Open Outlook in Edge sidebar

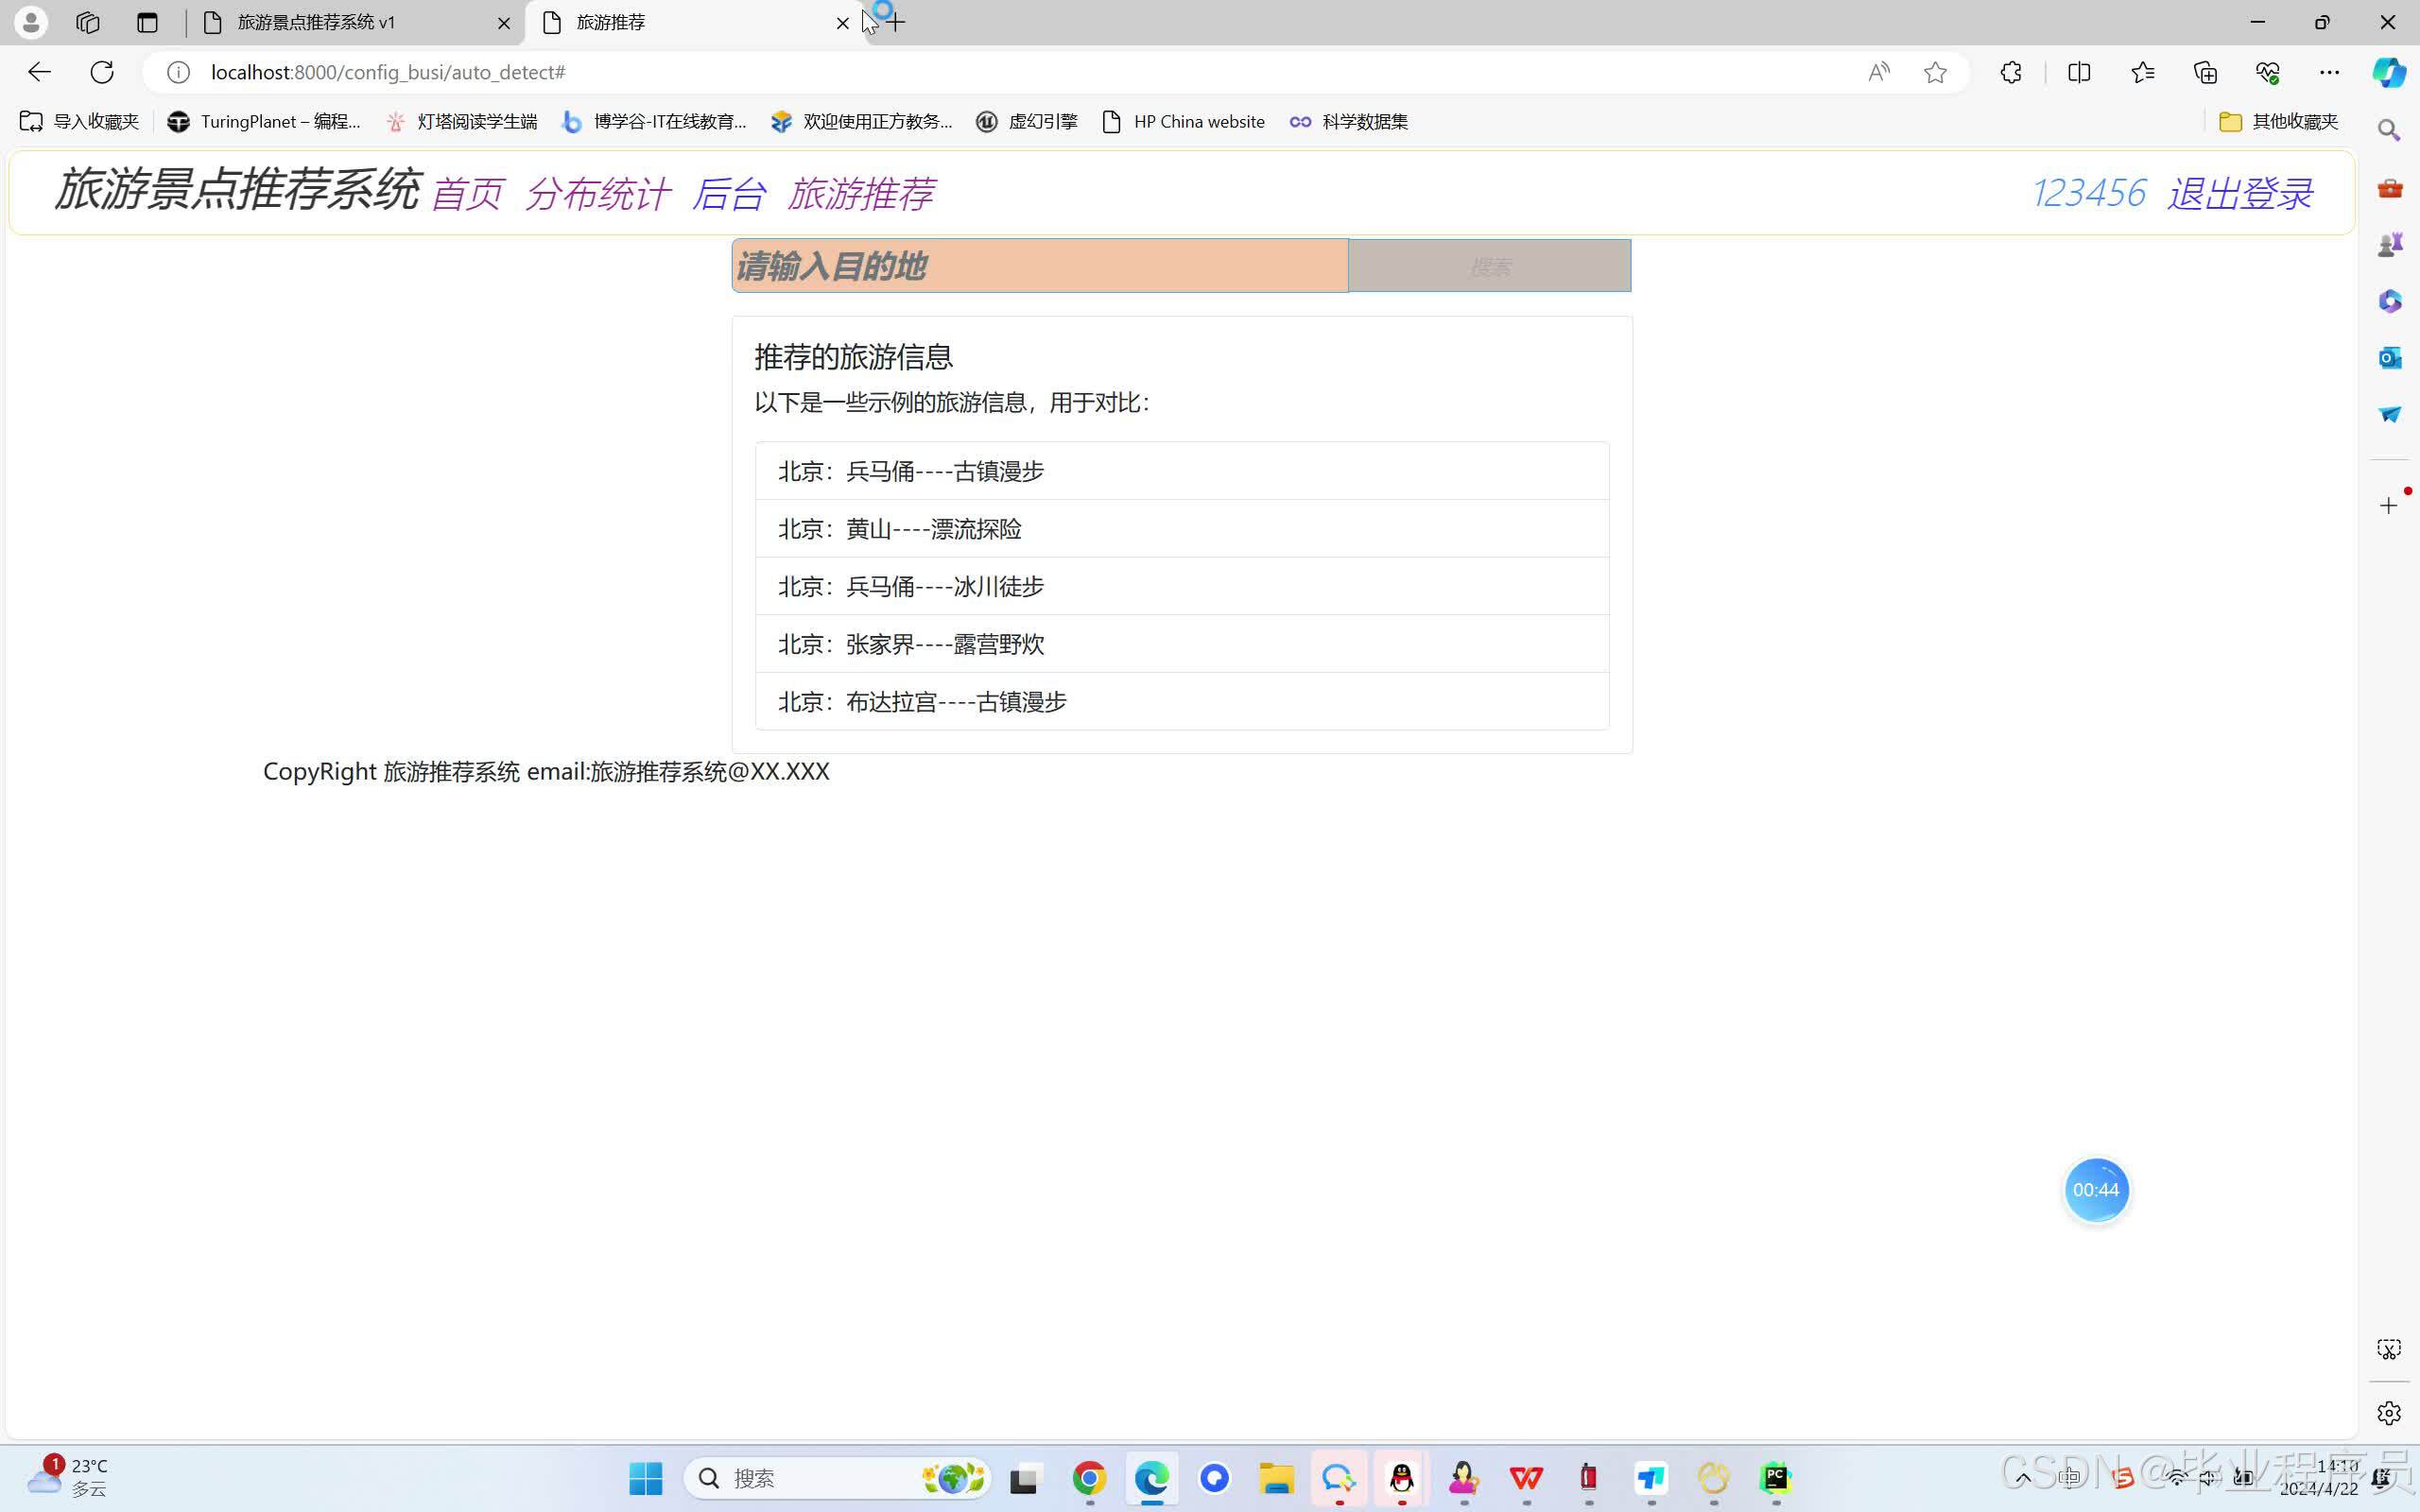(x=2389, y=357)
